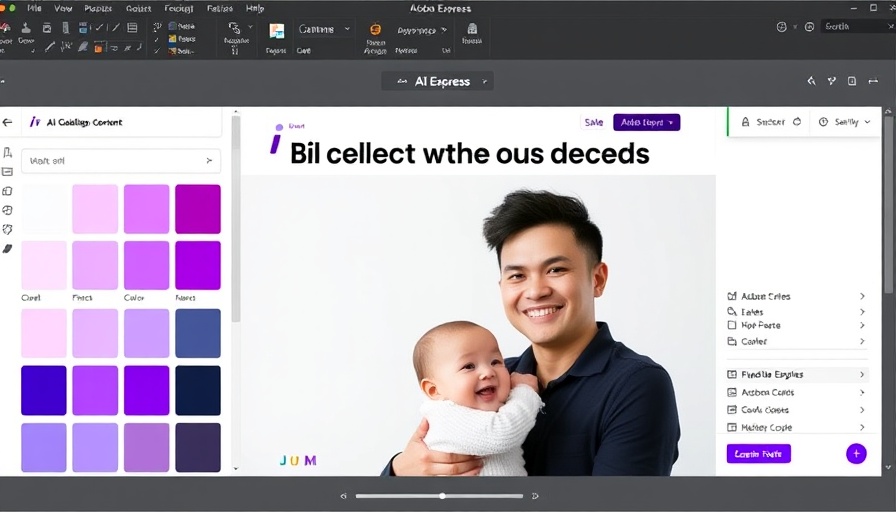Click the icon beside 'Acobon Colors' row
This screenshot has height=512, width=896.
click(x=731, y=392)
